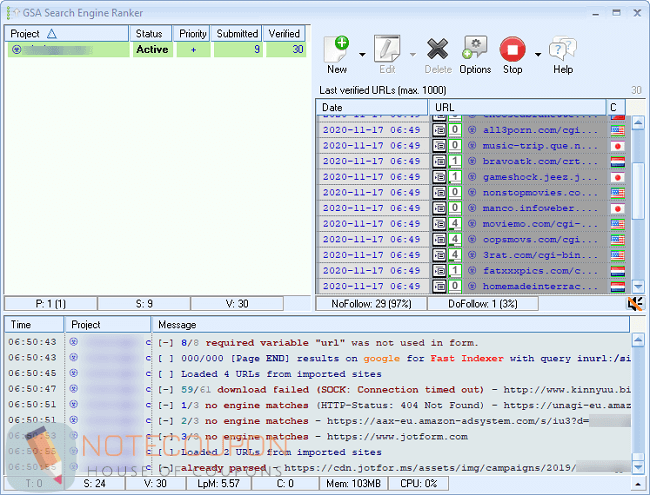Click the Japan flag in the gameshock row
The width and height of the screenshot is (650, 495).
(618, 177)
